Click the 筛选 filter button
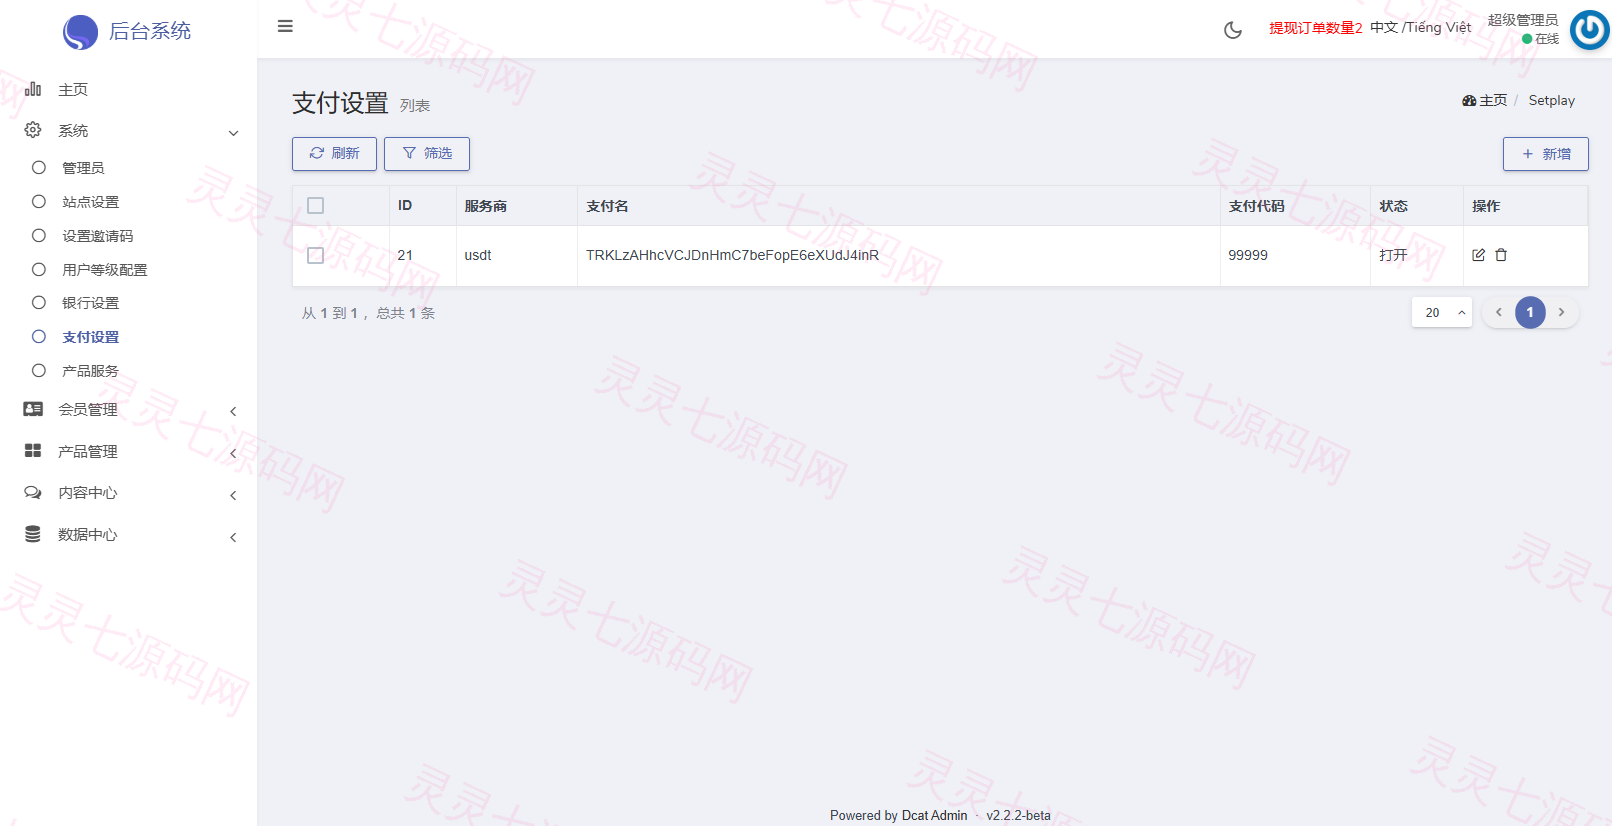Viewport: 1612px width, 826px height. [x=427, y=154]
